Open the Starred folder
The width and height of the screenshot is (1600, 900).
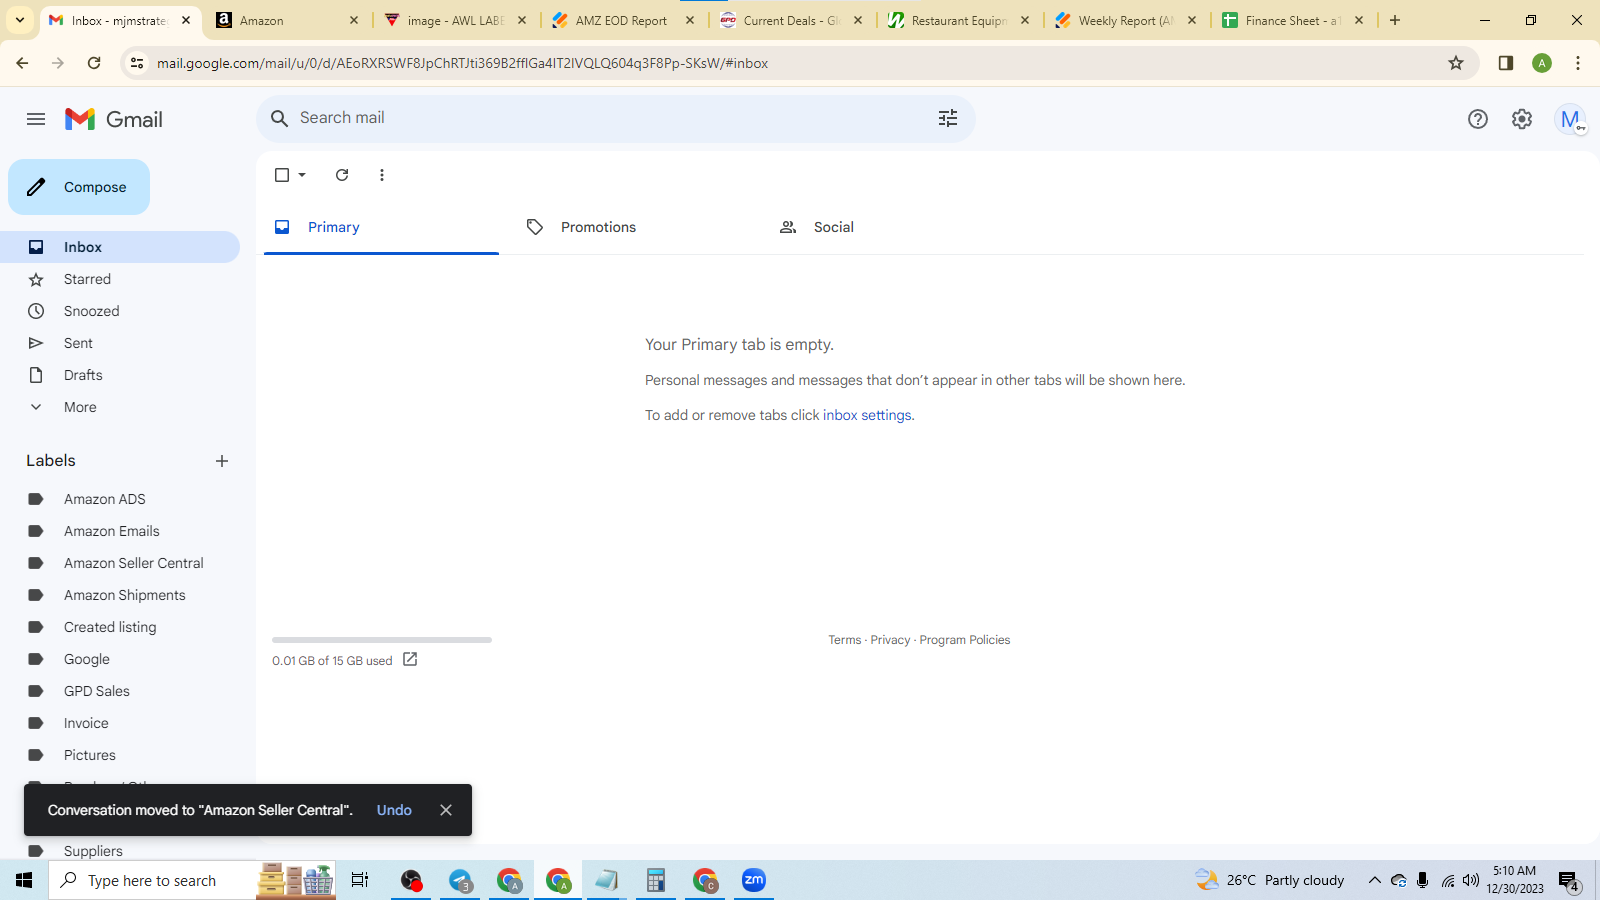pyautogui.click(x=120, y=279)
